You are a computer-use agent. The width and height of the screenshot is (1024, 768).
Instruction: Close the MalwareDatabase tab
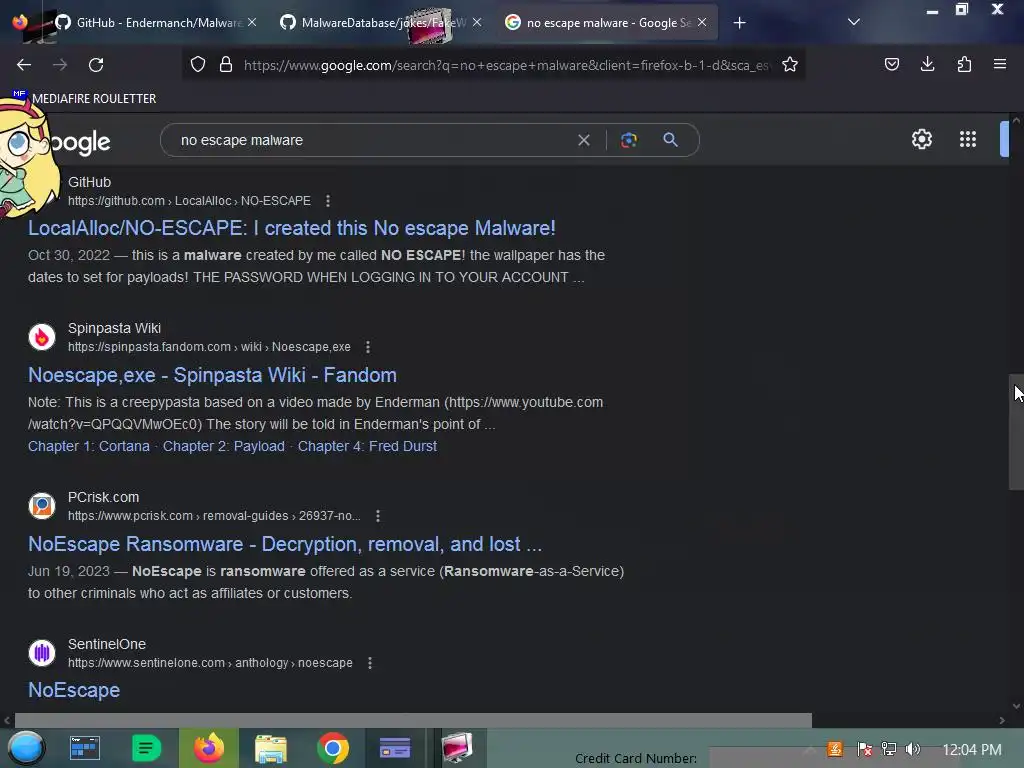coord(477,22)
